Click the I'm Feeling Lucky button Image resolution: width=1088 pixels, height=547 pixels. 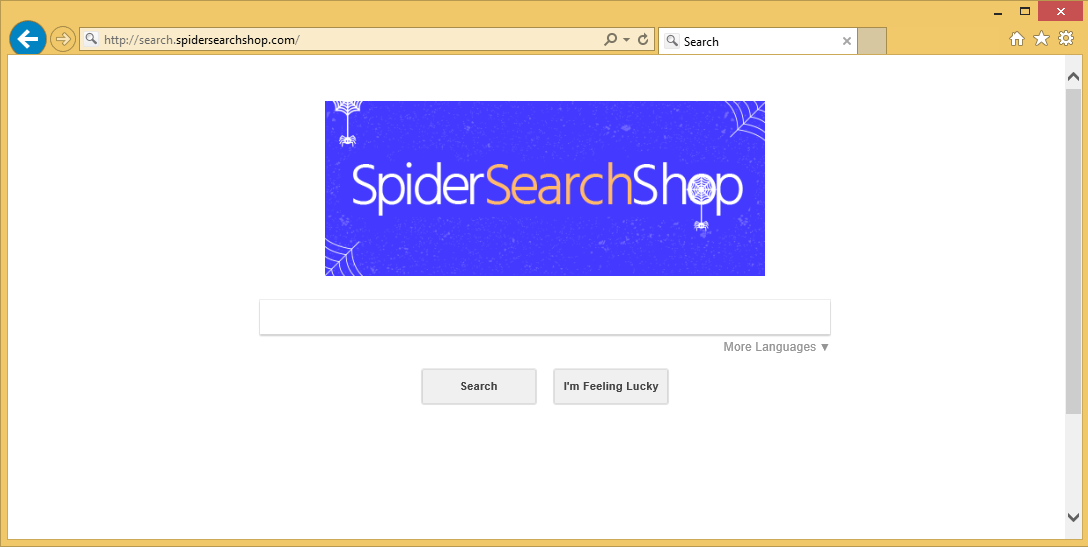click(x=611, y=386)
